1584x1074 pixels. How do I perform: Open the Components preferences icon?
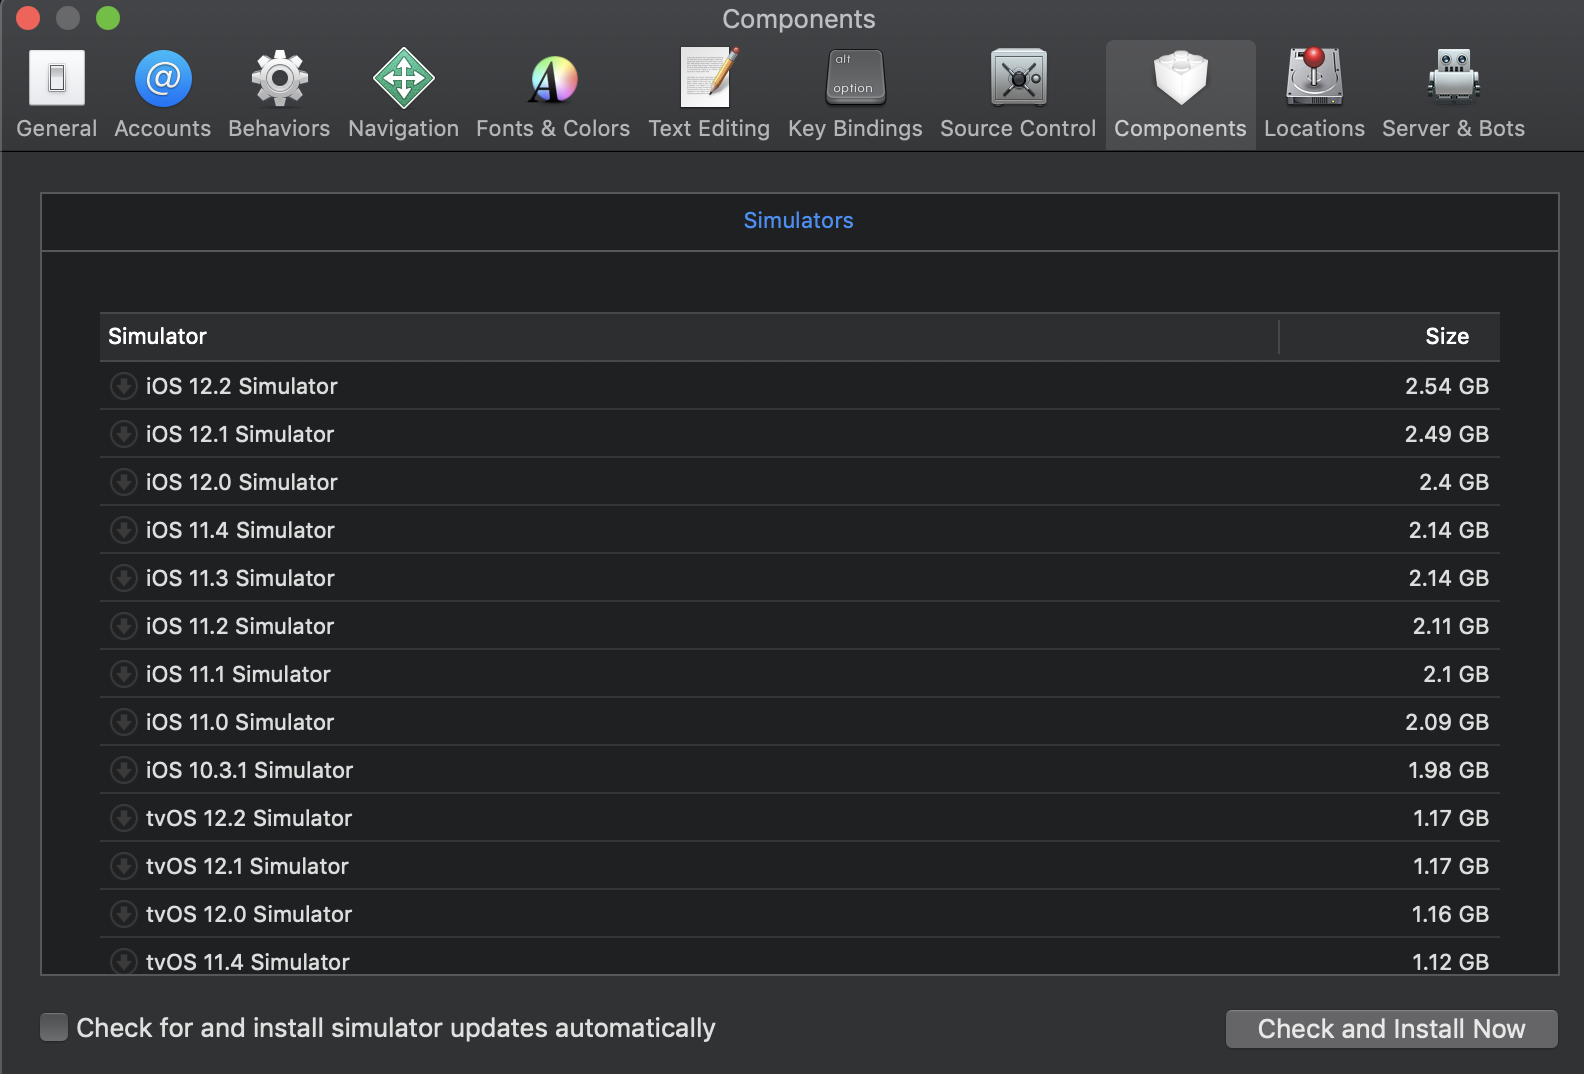click(x=1180, y=77)
